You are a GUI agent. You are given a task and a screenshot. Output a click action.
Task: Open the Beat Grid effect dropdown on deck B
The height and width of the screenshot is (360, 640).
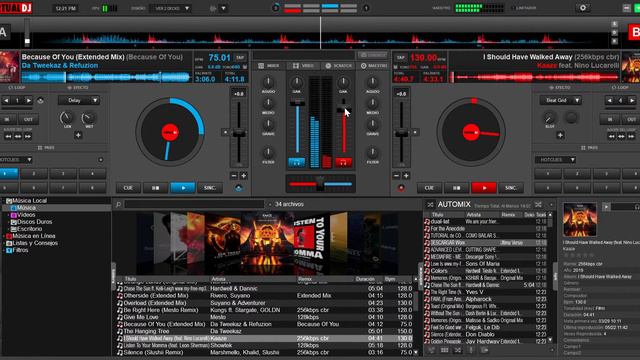(561, 100)
